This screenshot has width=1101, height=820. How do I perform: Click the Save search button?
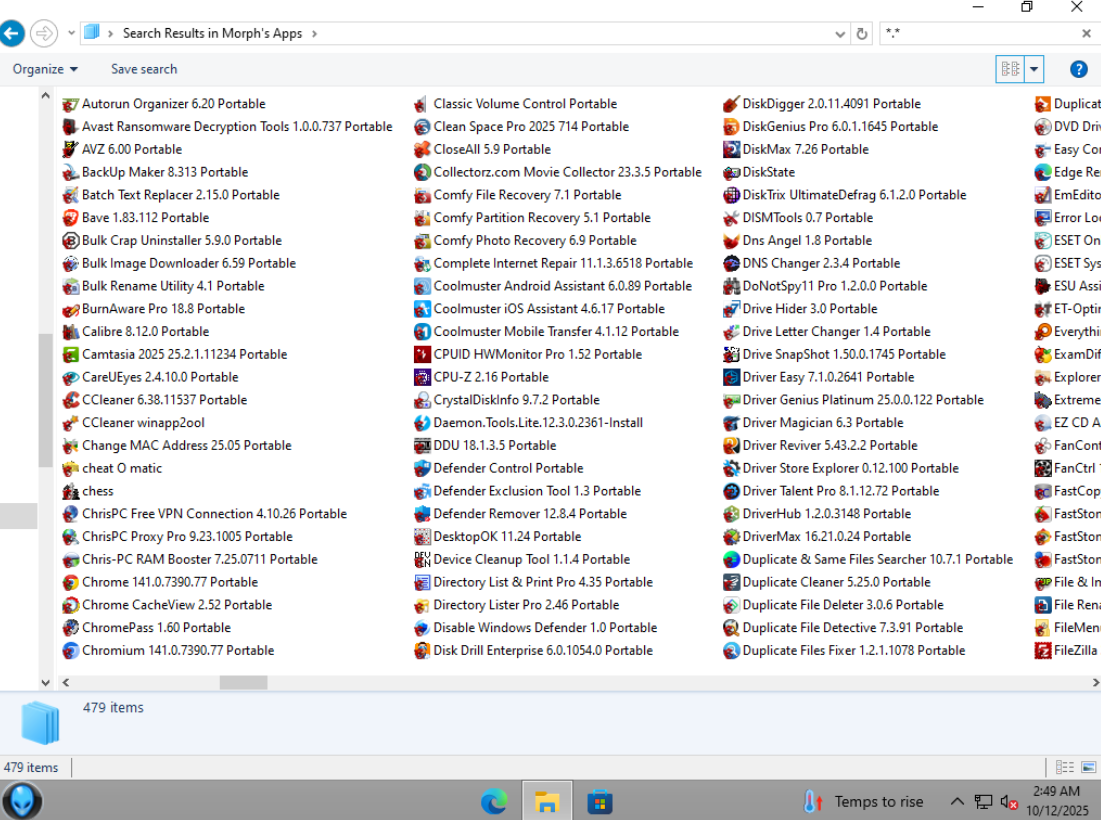144,69
